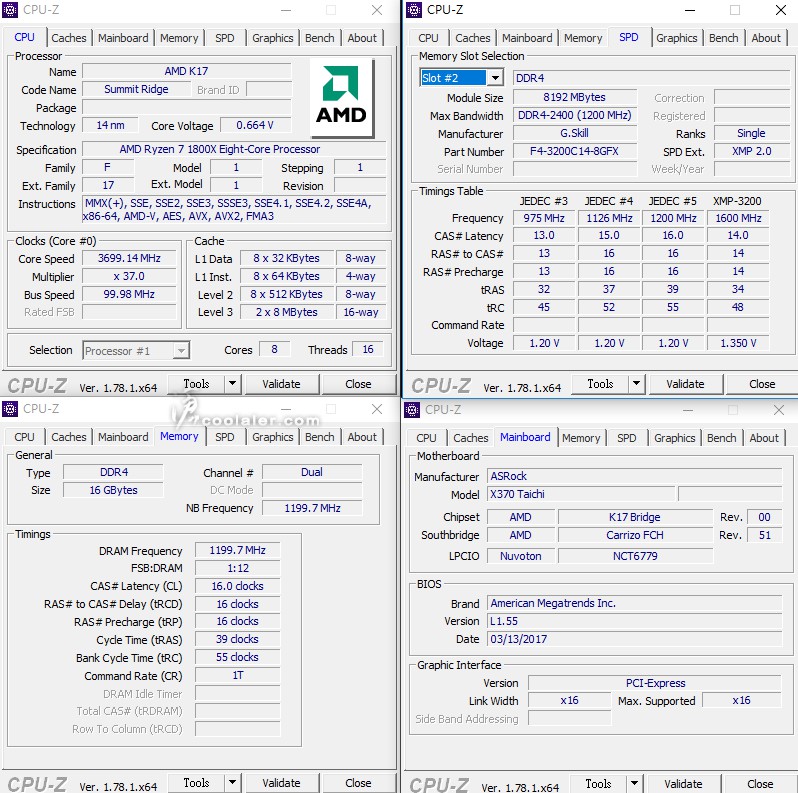Click the DDR4-2400 (1200 MHz) max bandwidth field
Viewport: 798px width, 793px height.
pyautogui.click(x=575, y=115)
